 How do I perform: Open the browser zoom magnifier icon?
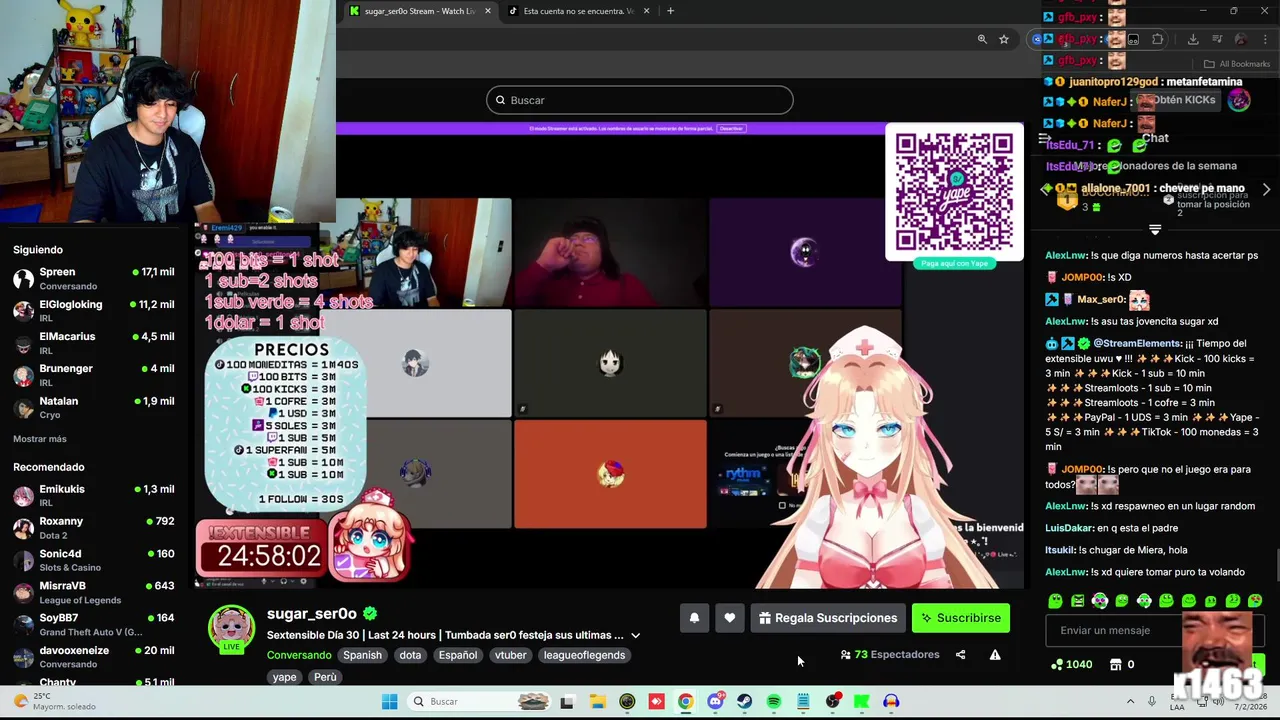coord(982,39)
